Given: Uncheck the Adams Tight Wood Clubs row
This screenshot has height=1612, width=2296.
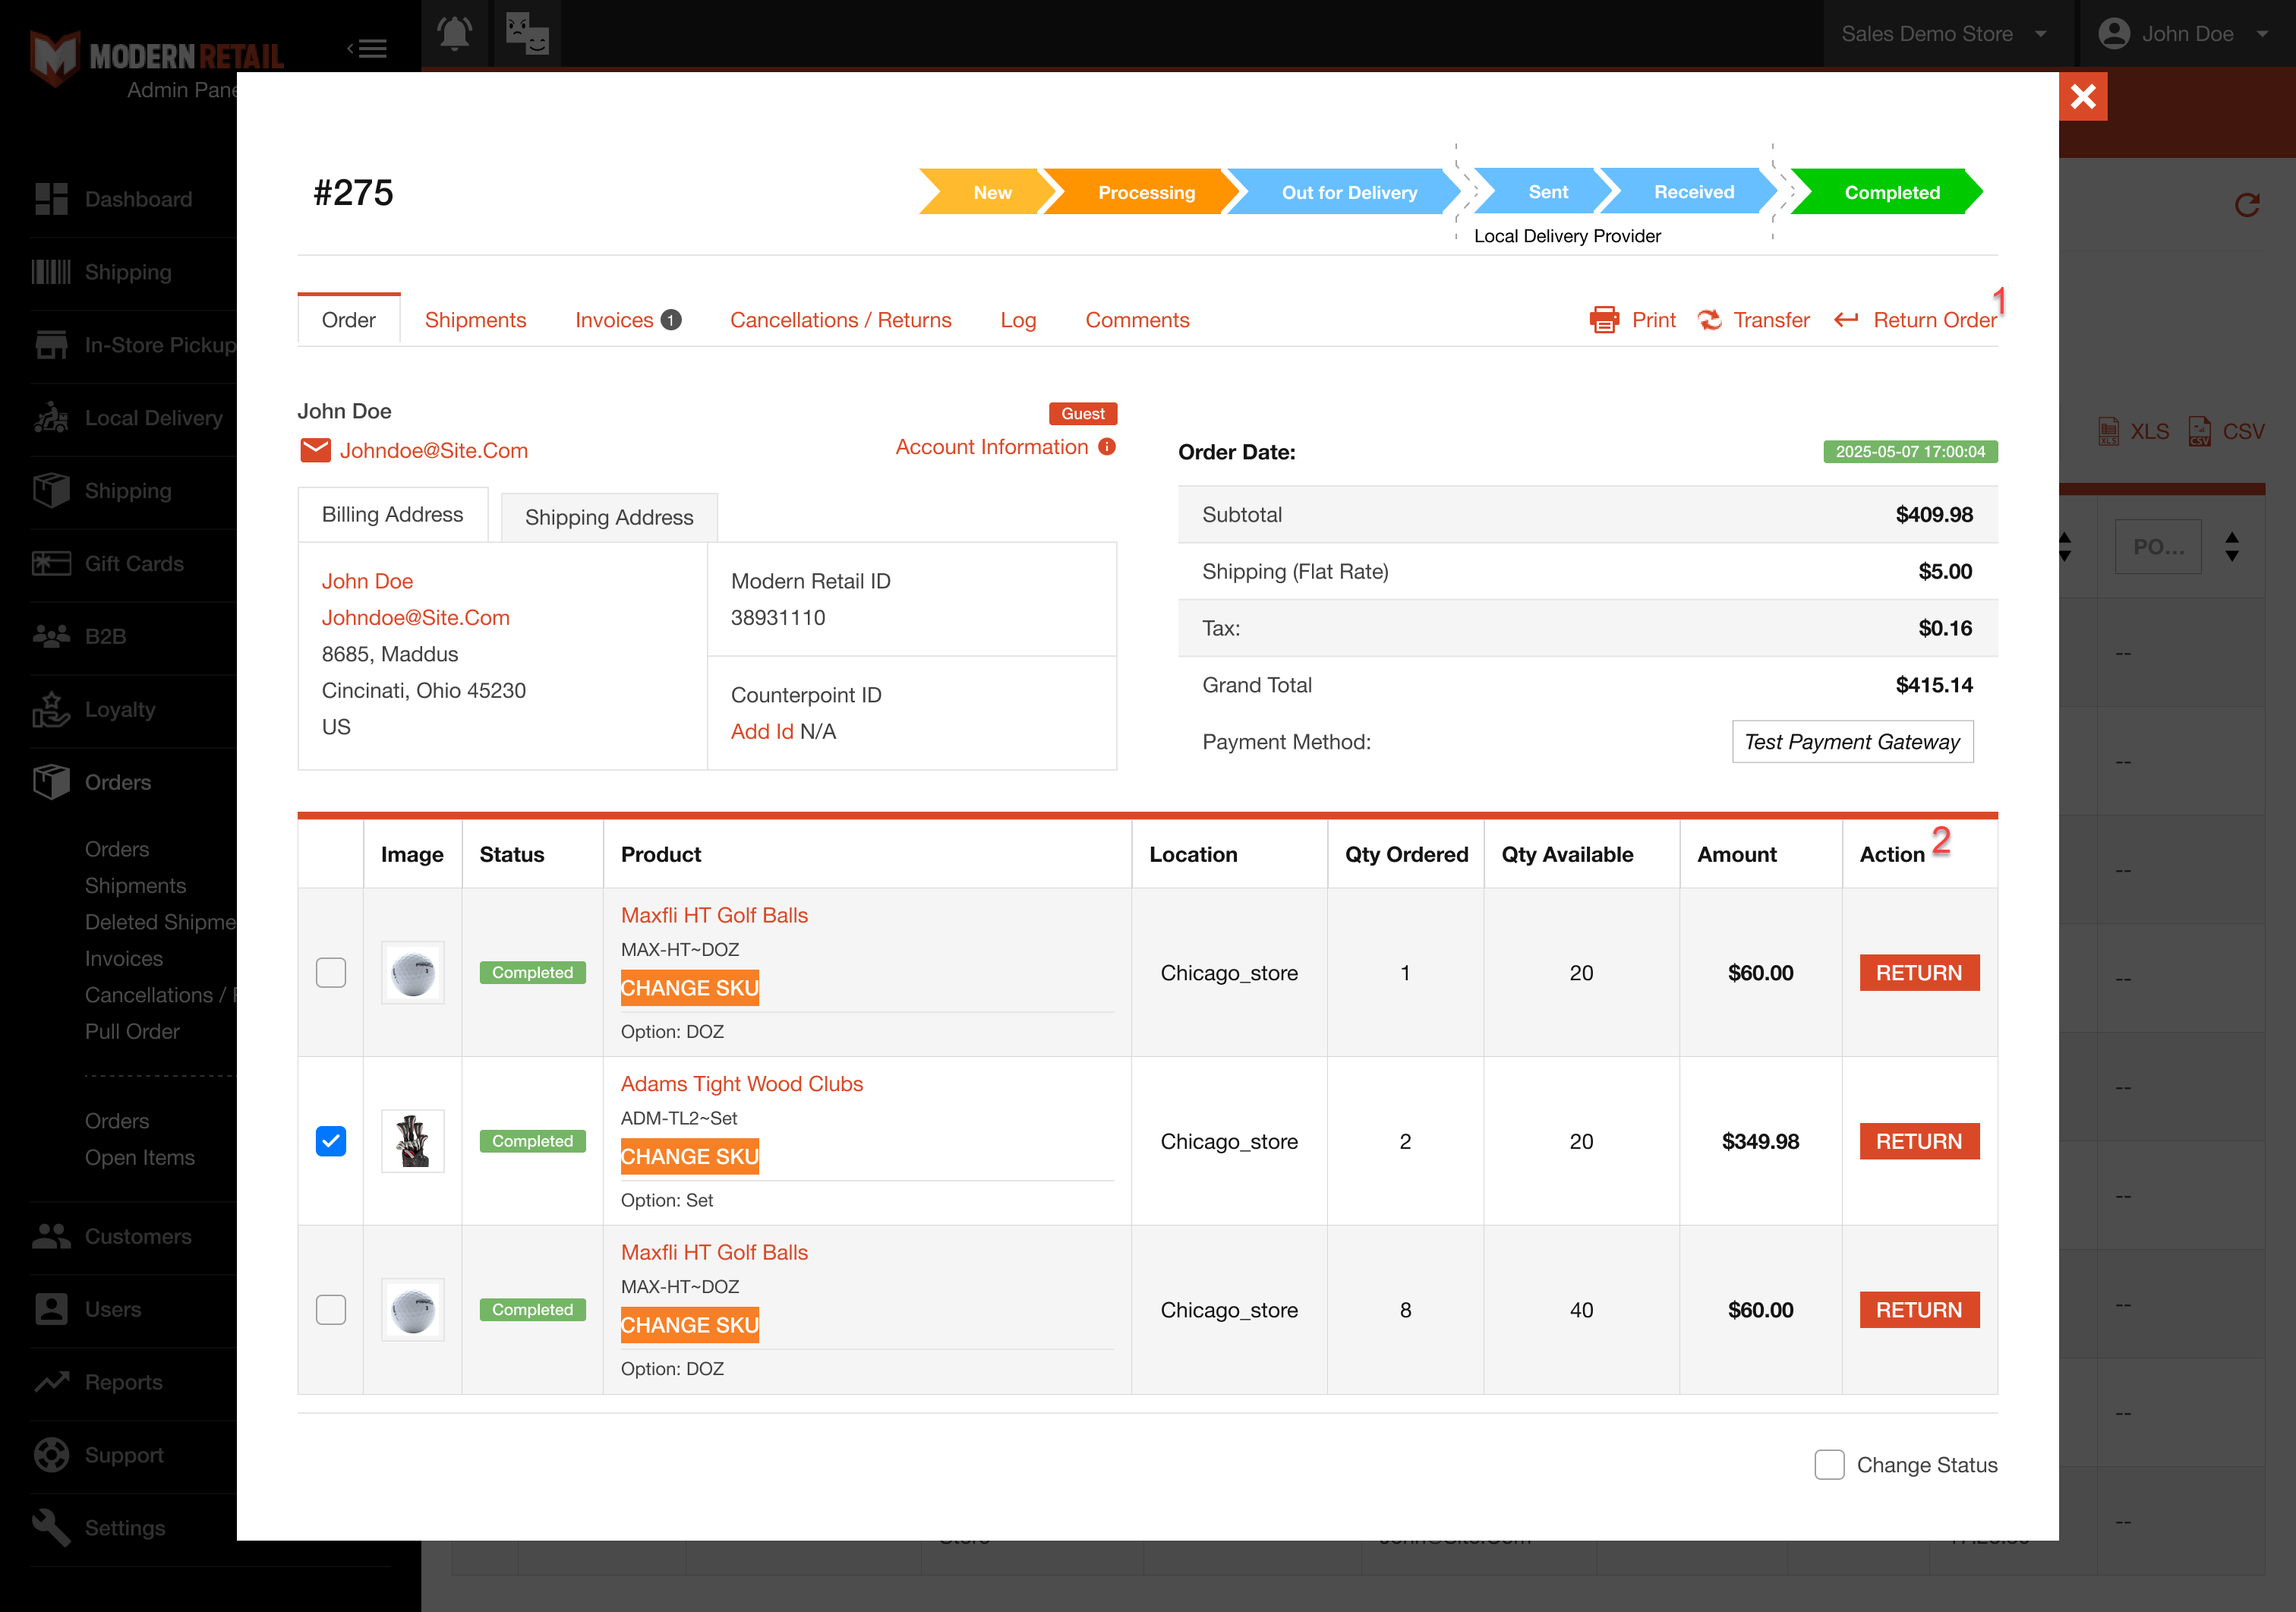Looking at the screenshot, I should [x=331, y=1141].
